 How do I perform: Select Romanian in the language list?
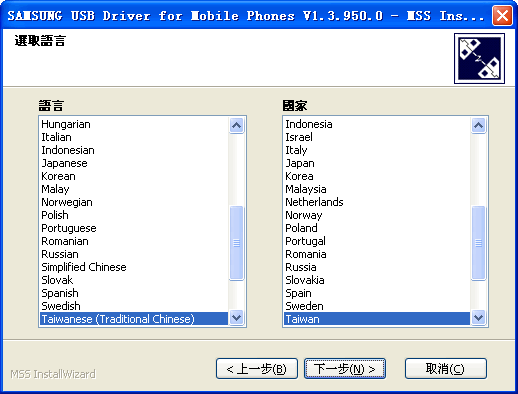click(134, 241)
